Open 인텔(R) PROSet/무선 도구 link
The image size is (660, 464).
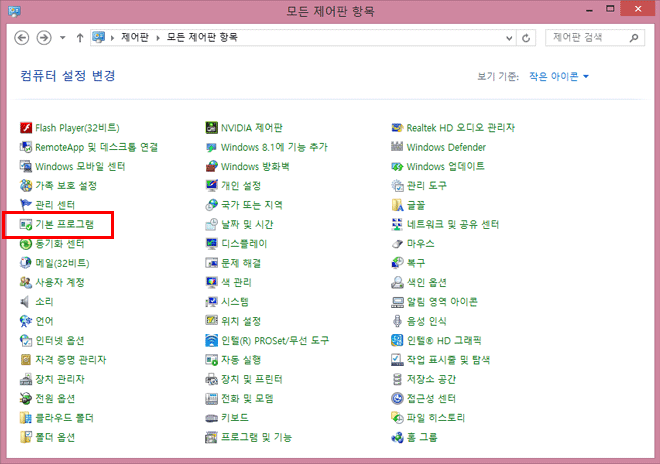(275, 341)
